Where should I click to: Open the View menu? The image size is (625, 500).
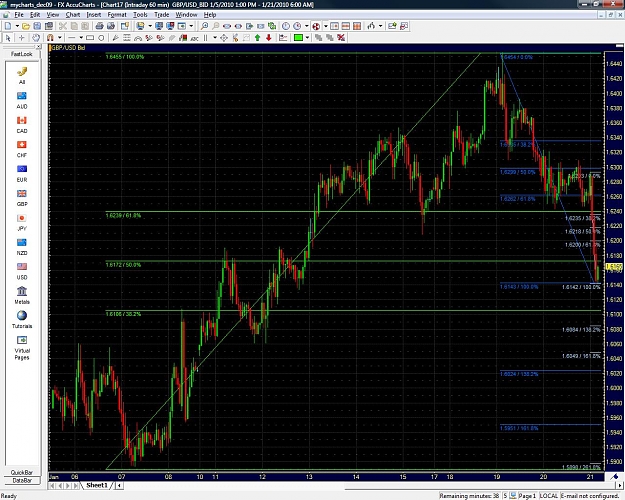click(x=53, y=15)
